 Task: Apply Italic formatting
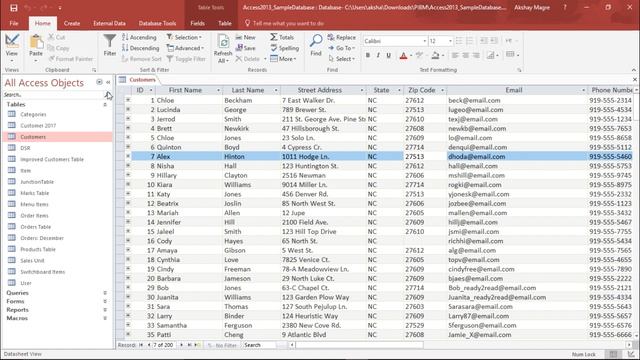pos(378,55)
